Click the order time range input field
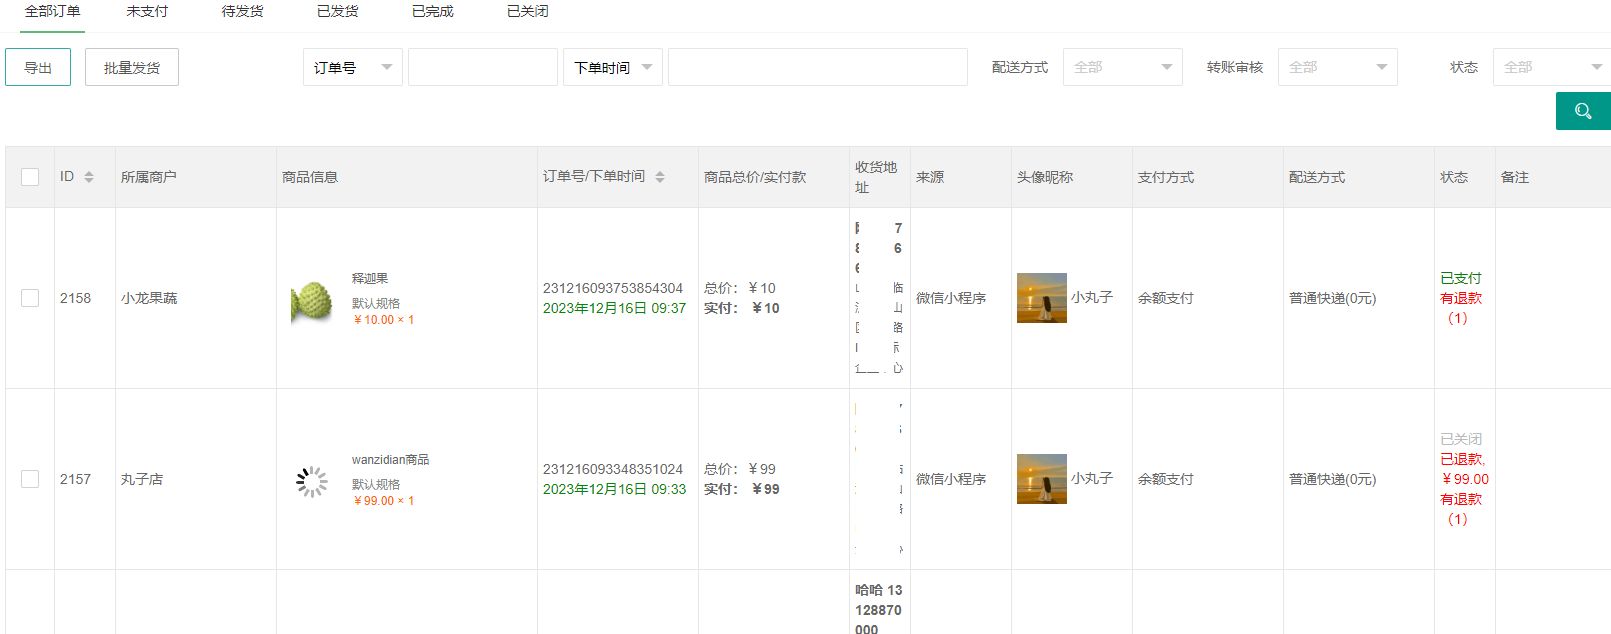Viewport: 1611px width, 634px height. [x=817, y=67]
